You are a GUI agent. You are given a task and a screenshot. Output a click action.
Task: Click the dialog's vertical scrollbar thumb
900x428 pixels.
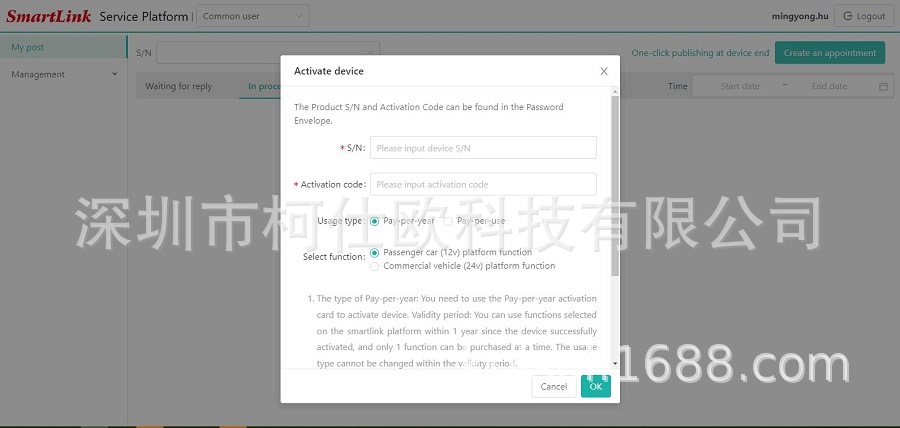click(615, 186)
